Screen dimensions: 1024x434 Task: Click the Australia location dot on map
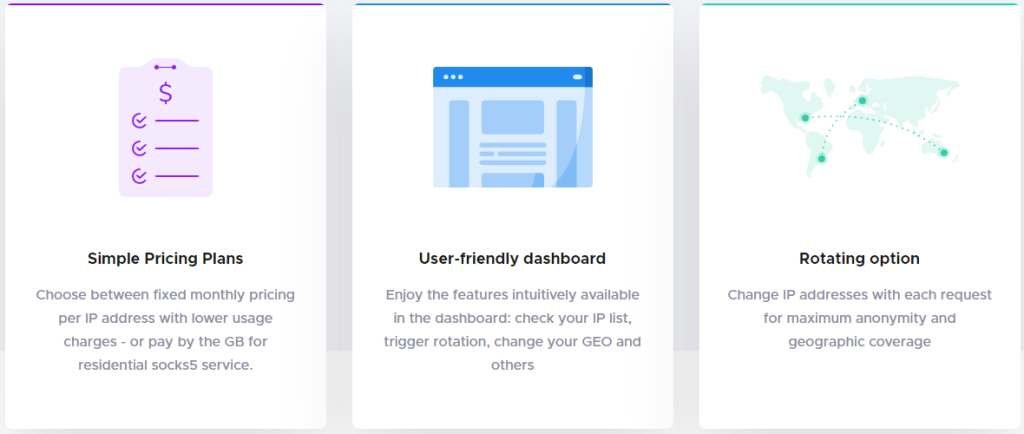pyautogui.click(x=943, y=153)
